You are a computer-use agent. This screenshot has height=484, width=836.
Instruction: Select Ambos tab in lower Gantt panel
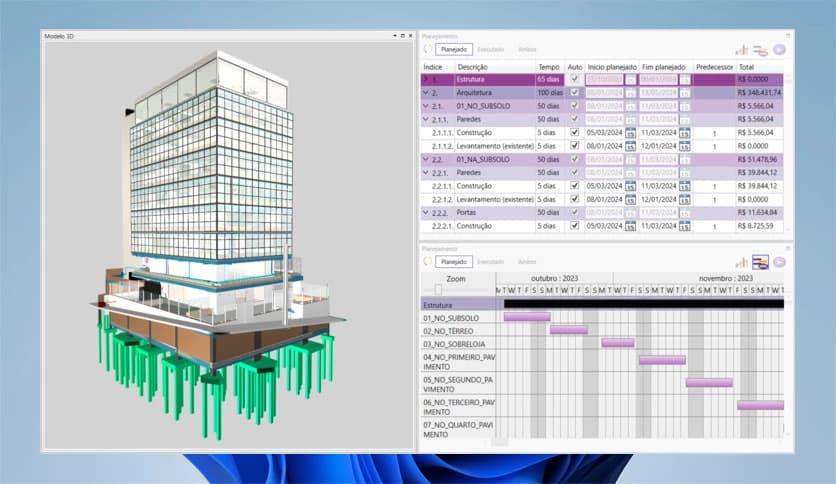(x=527, y=262)
